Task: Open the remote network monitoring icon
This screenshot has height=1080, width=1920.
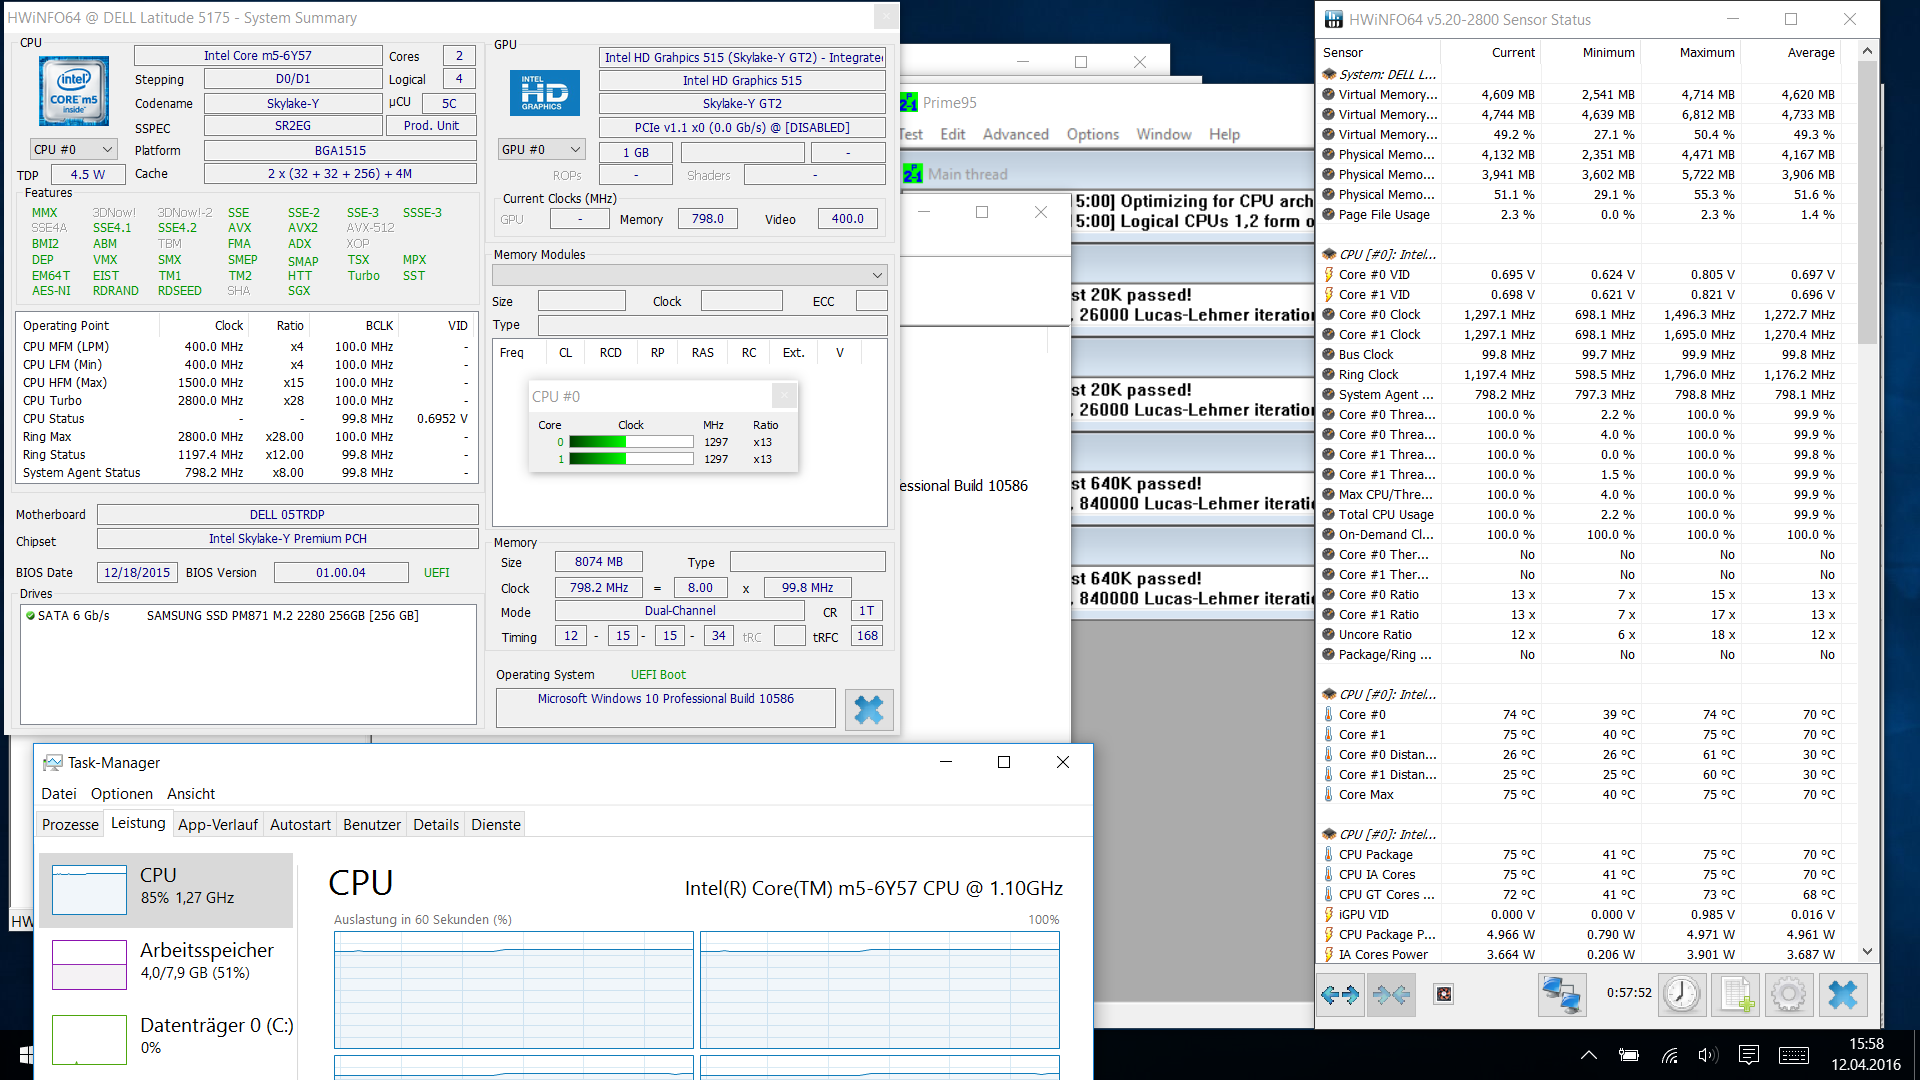Action: pyautogui.click(x=1561, y=994)
